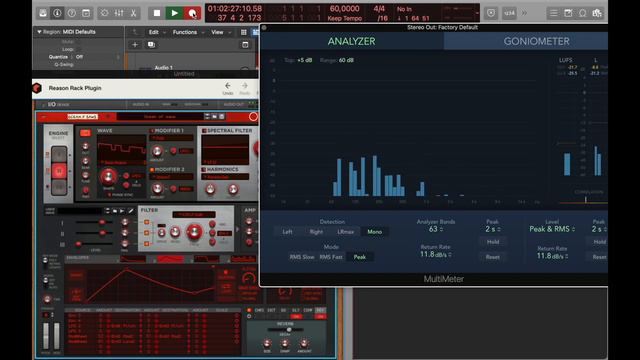Select Mono detection in MultiMeter
Image resolution: width=640 pixels, height=360 pixels.
[375, 232]
